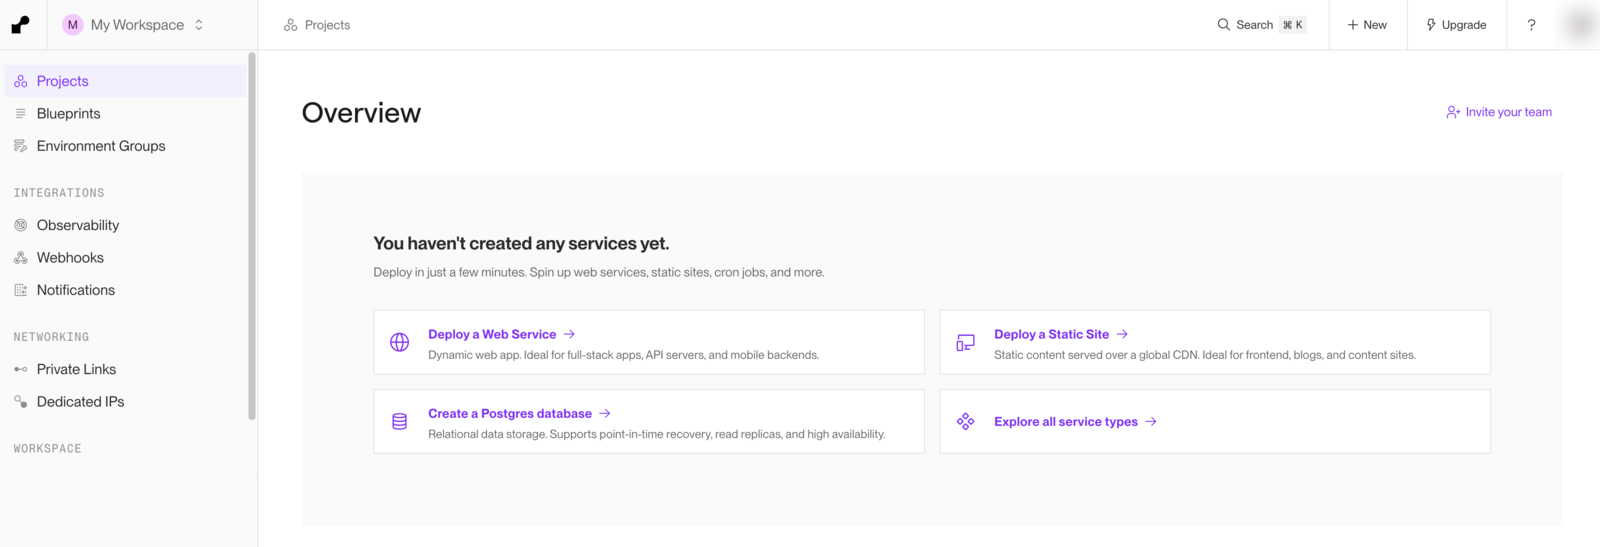Open the Search bar
The height and width of the screenshot is (547, 1600).
(1262, 25)
